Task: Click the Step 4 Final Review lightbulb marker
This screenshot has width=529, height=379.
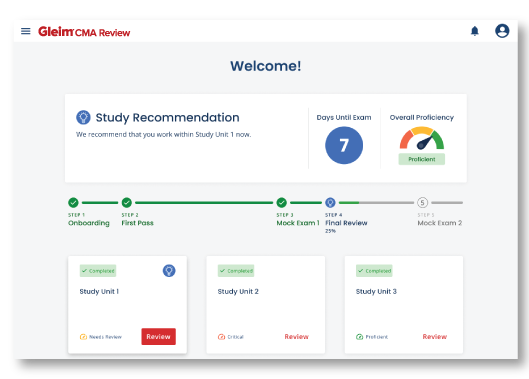Action: pos(330,202)
